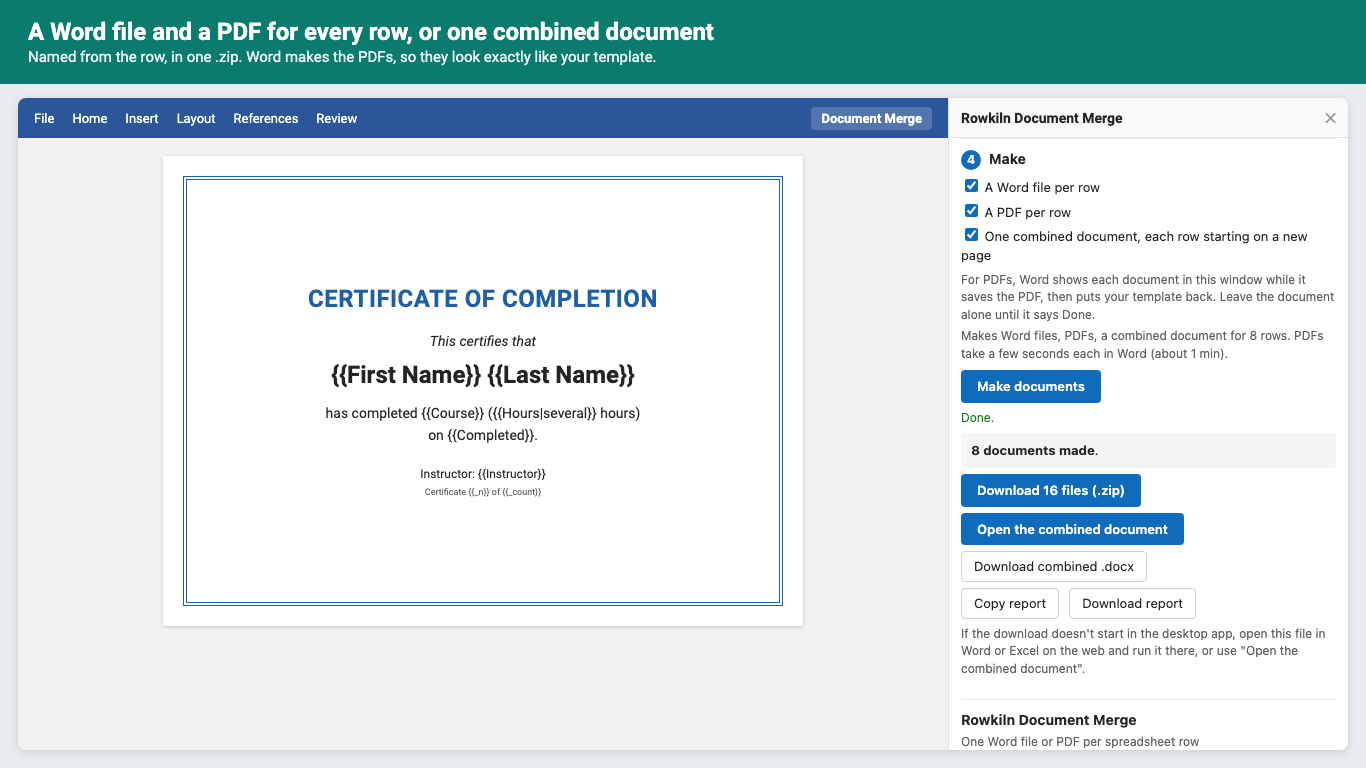Screen dimensions: 1366x768
Task: Close the Rowkiln Document Merge panel
Action: (x=1330, y=118)
